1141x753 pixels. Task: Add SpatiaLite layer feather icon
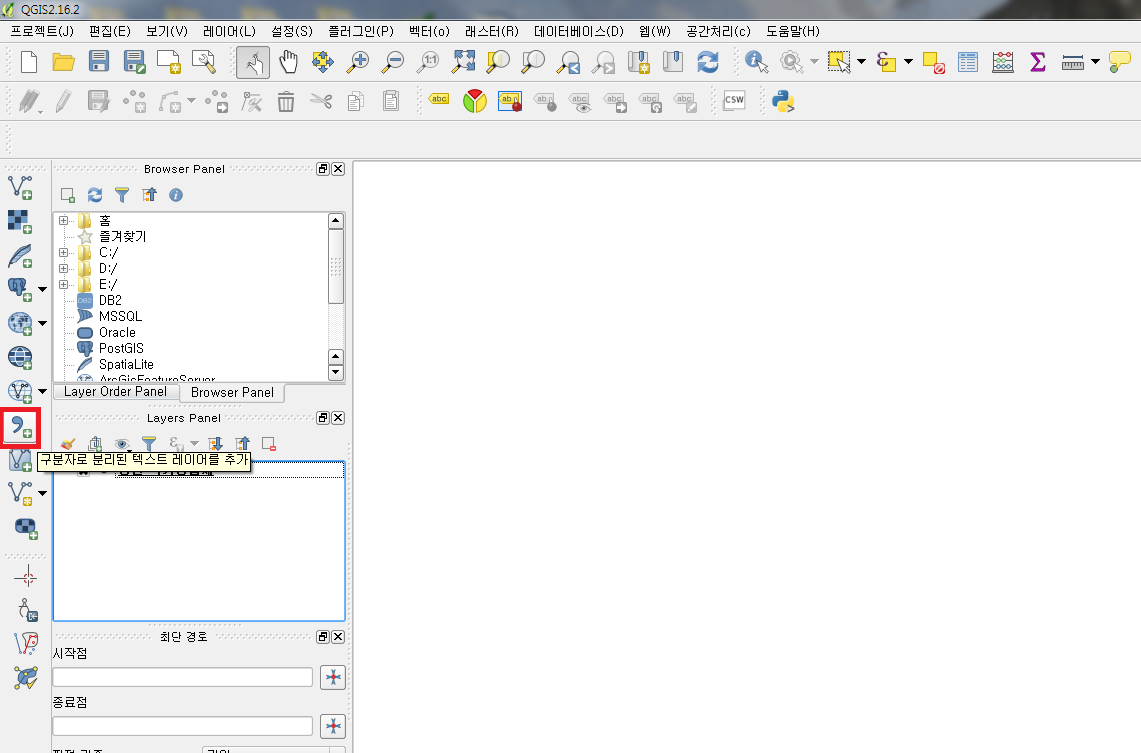(20, 255)
